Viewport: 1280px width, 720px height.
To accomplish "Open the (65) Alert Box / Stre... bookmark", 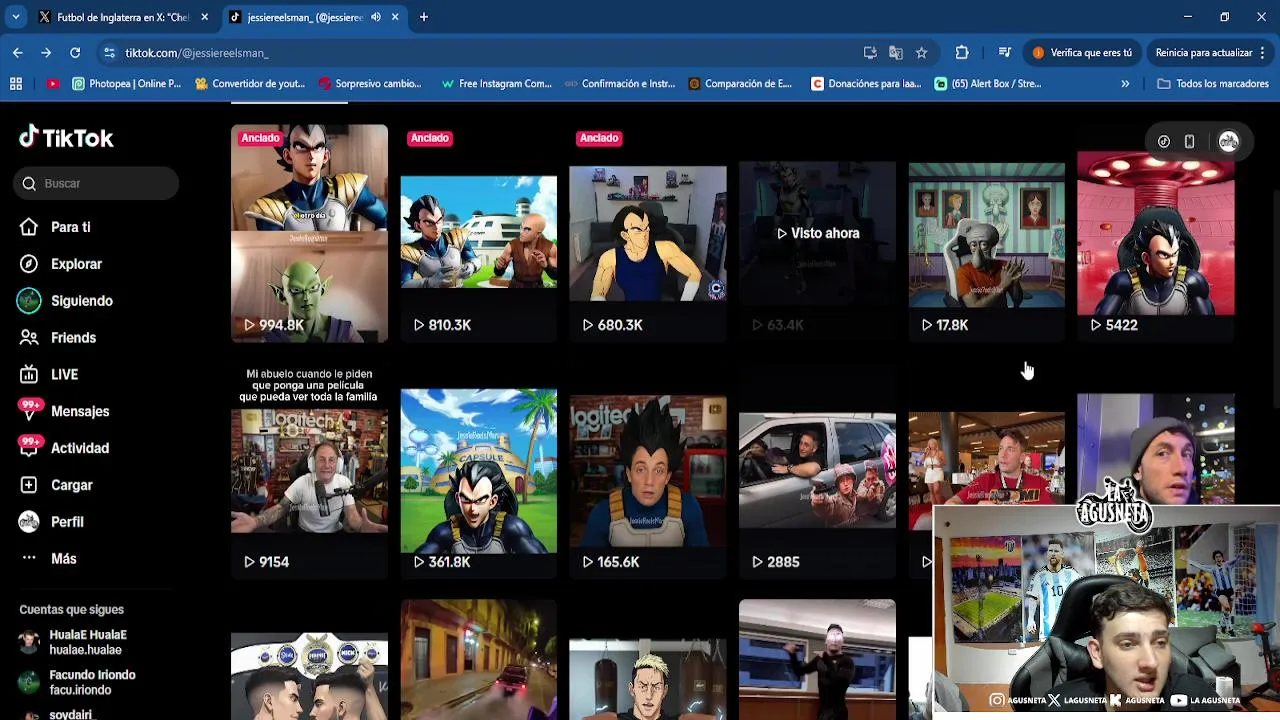I will click(989, 84).
